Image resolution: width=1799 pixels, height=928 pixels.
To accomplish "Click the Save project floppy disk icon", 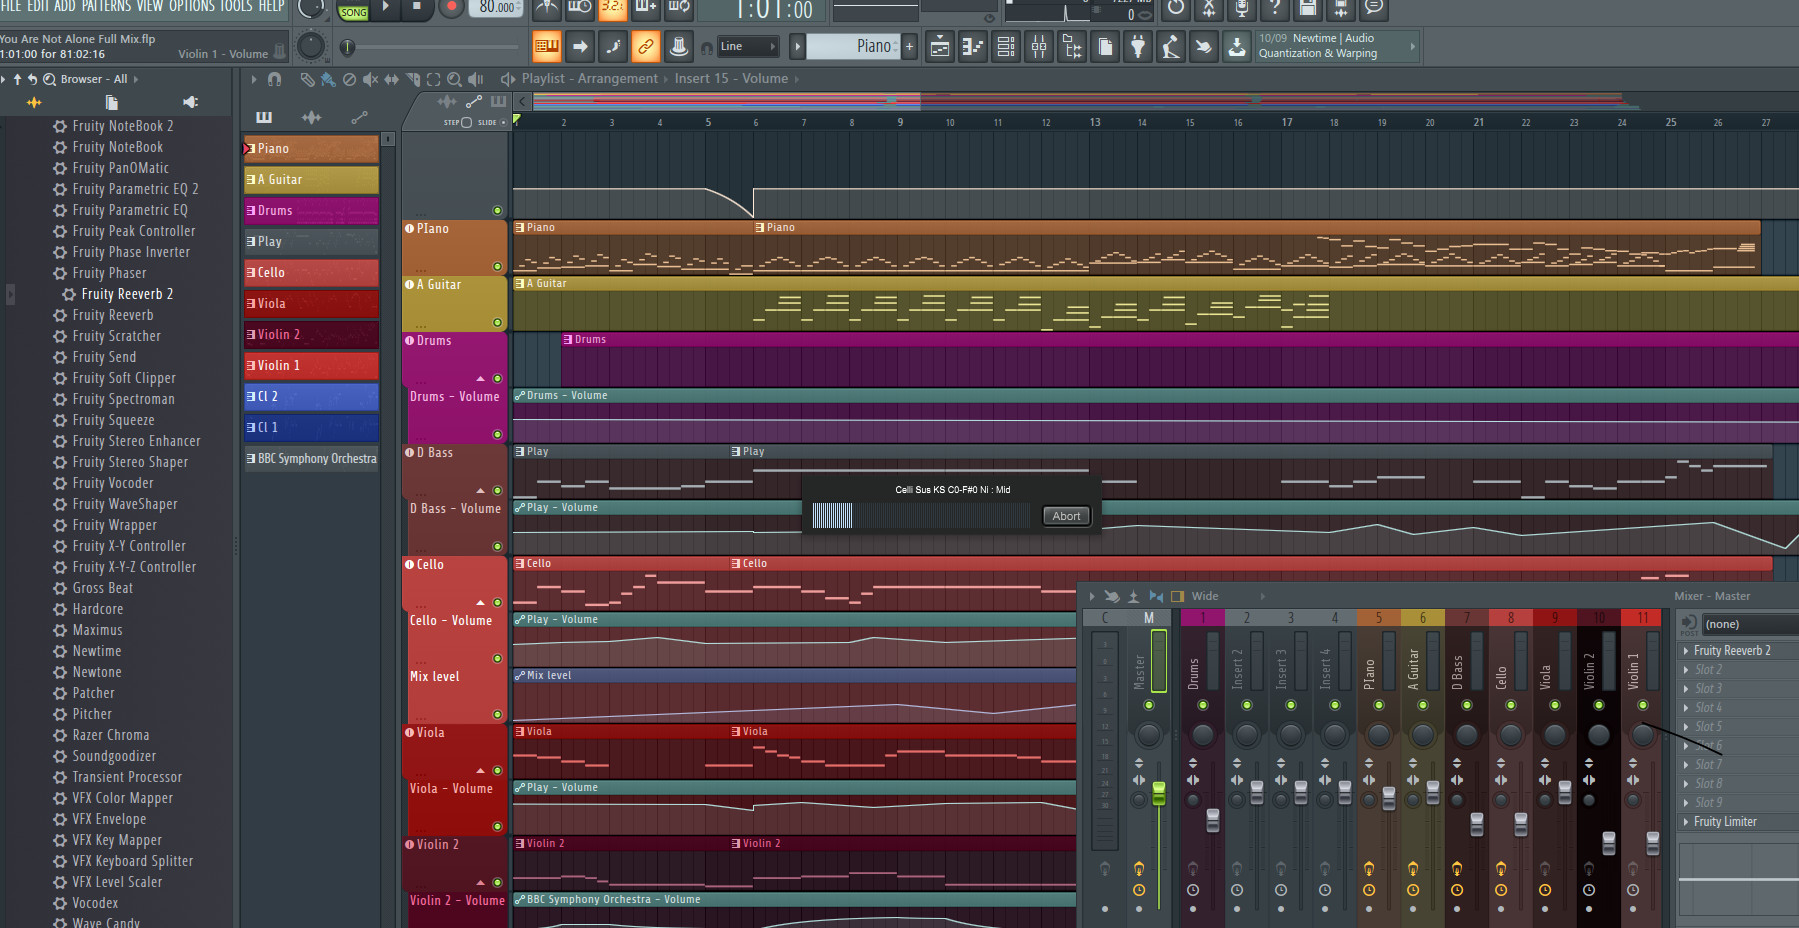I will (x=1307, y=9).
